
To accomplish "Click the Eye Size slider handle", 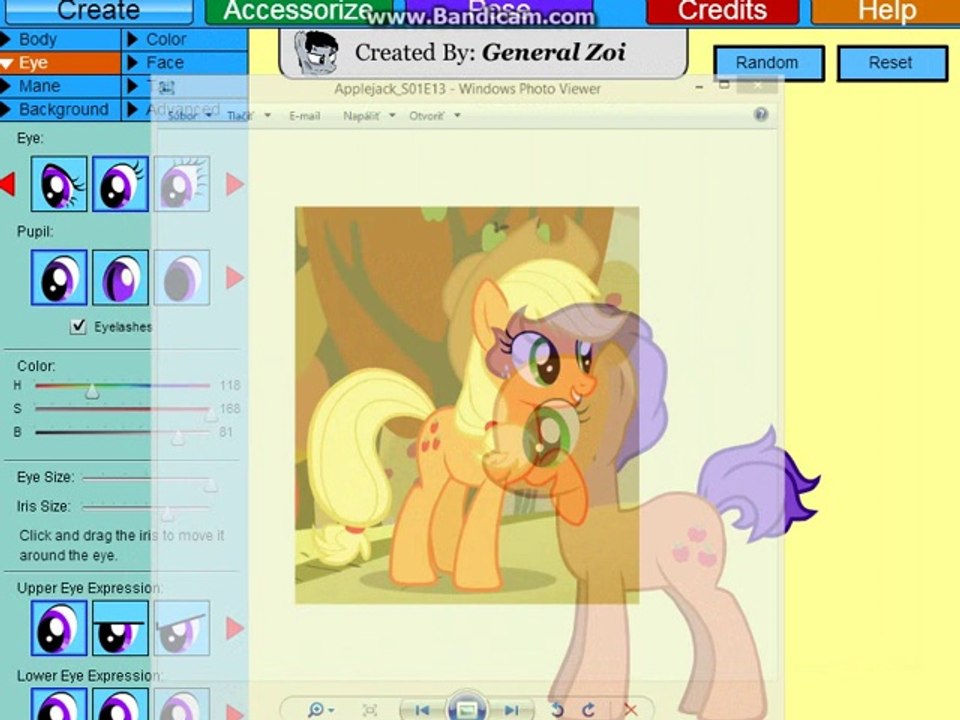I will click(211, 484).
